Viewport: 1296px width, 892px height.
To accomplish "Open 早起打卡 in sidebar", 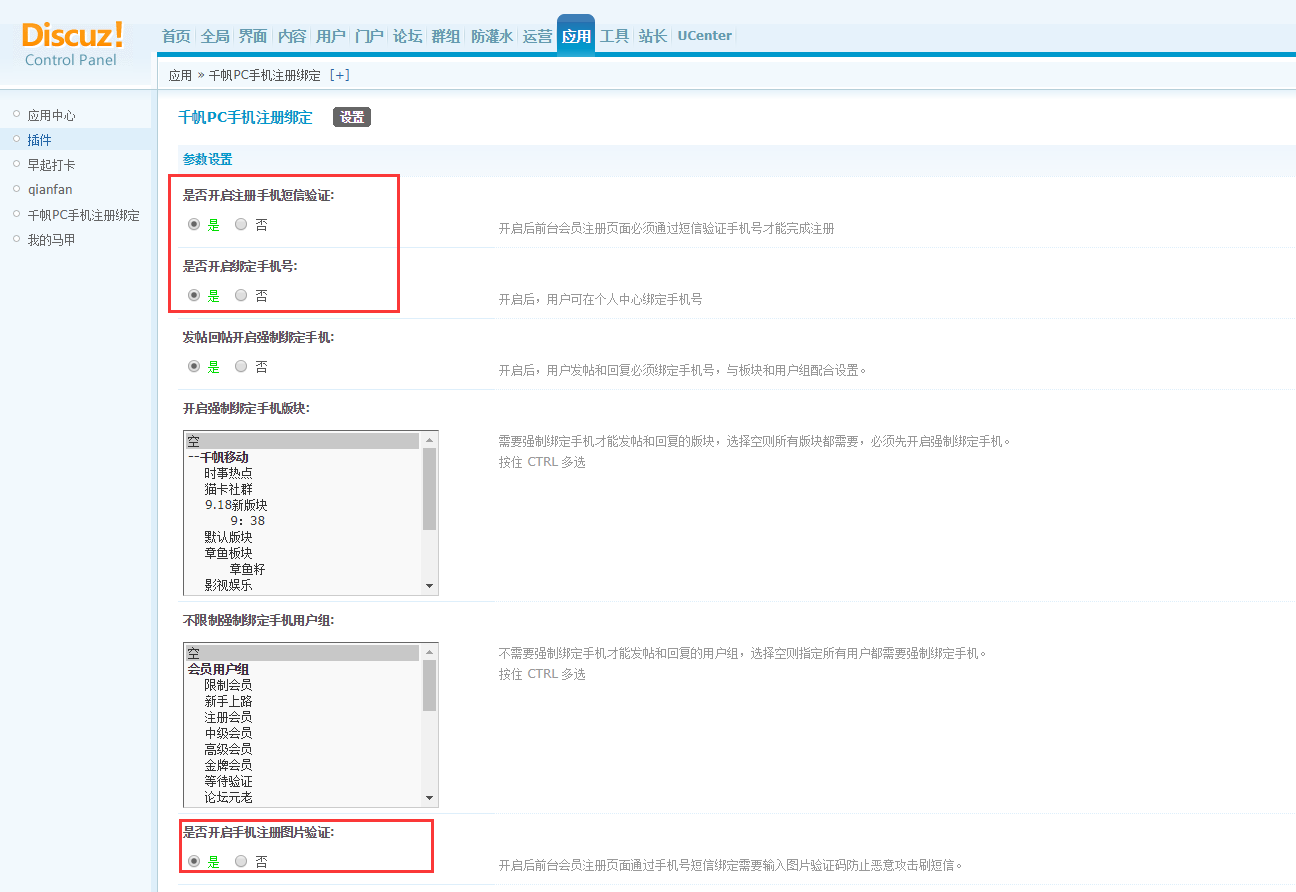I will pos(51,165).
